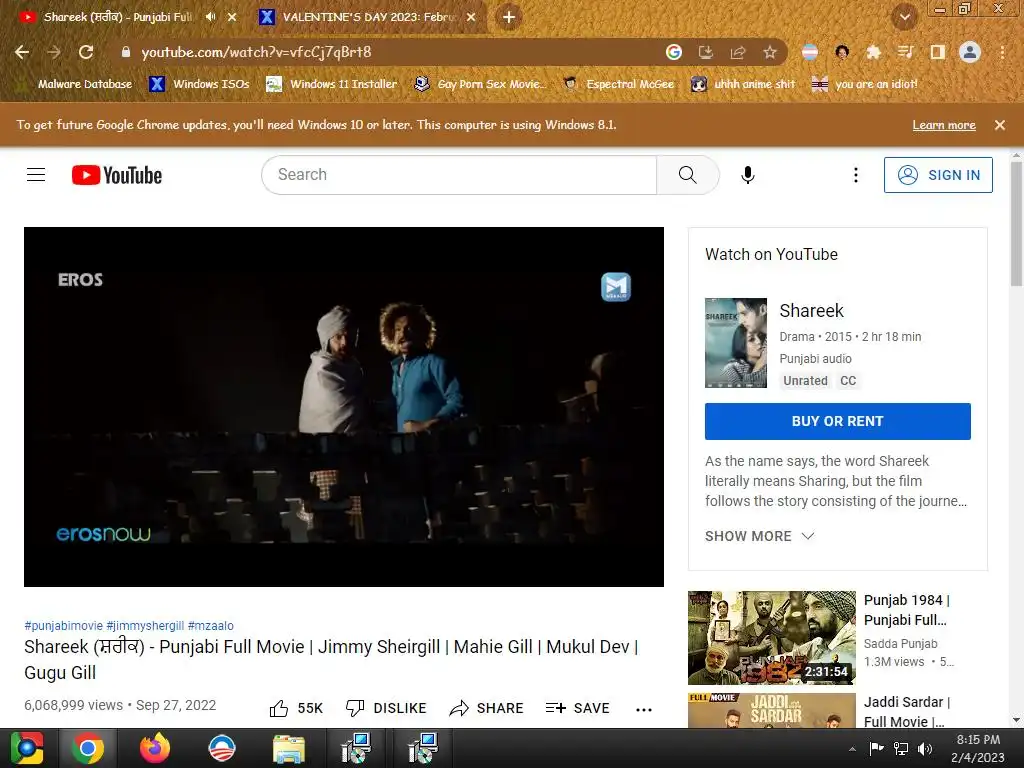Open the extensions puzzle icon
The width and height of the screenshot is (1024, 768).
873,52
